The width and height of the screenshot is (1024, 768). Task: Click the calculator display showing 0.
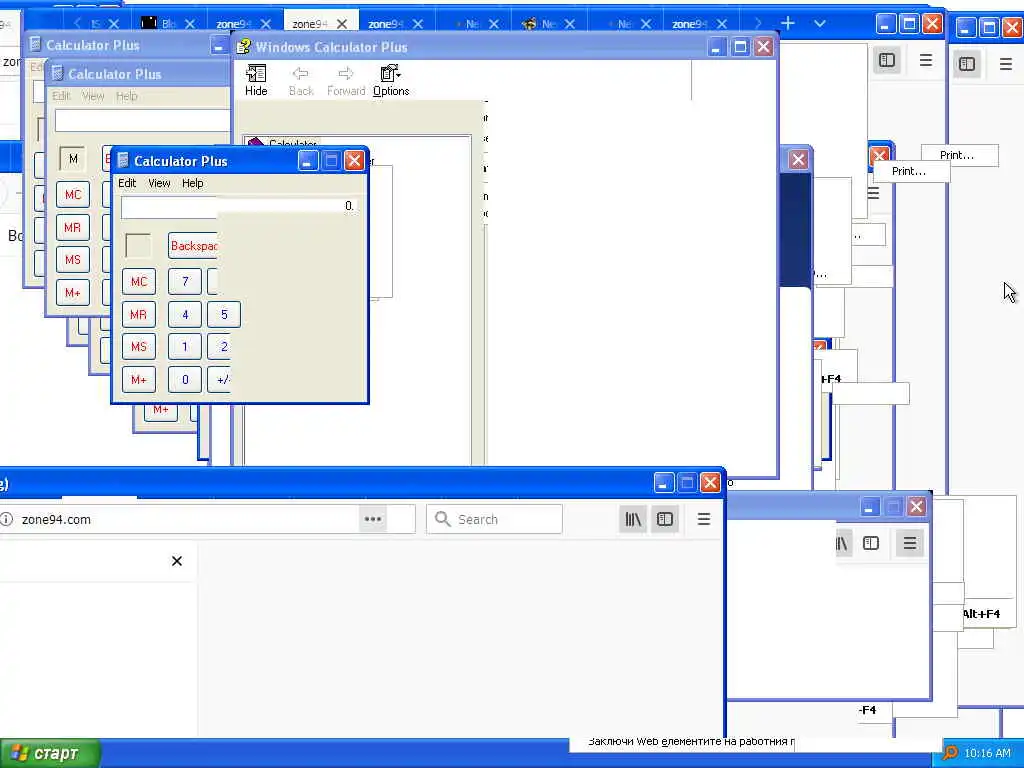[239, 206]
